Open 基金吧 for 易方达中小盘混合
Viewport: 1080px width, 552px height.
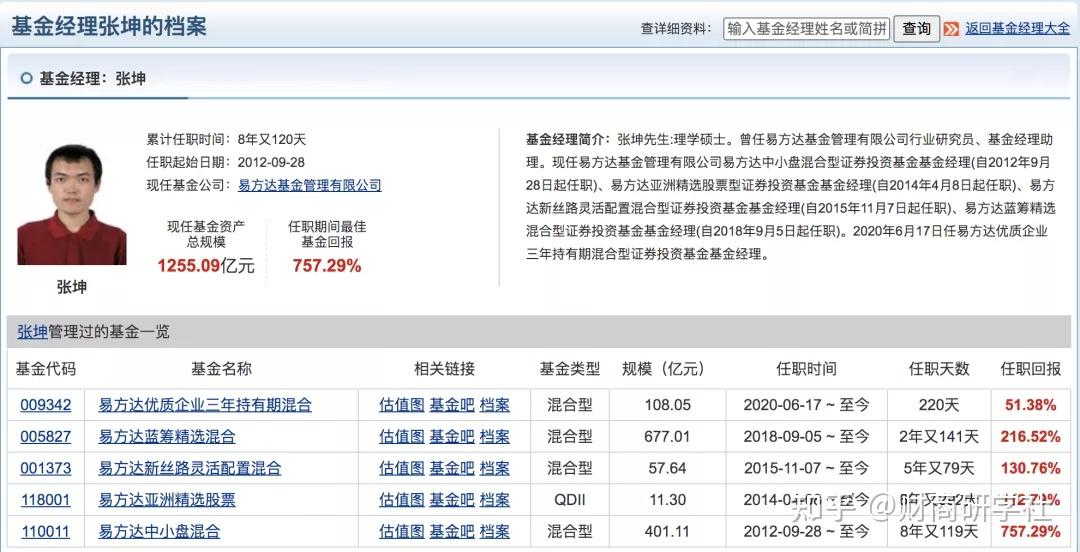point(452,531)
